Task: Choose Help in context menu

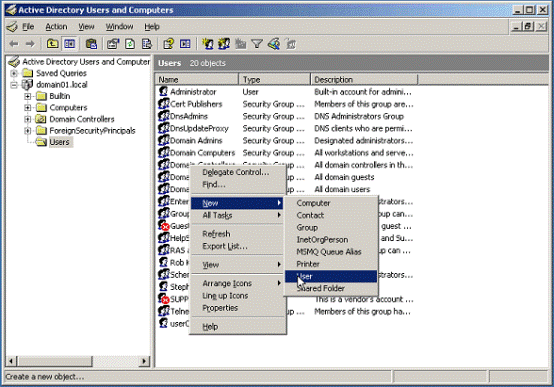Action: tap(238, 327)
